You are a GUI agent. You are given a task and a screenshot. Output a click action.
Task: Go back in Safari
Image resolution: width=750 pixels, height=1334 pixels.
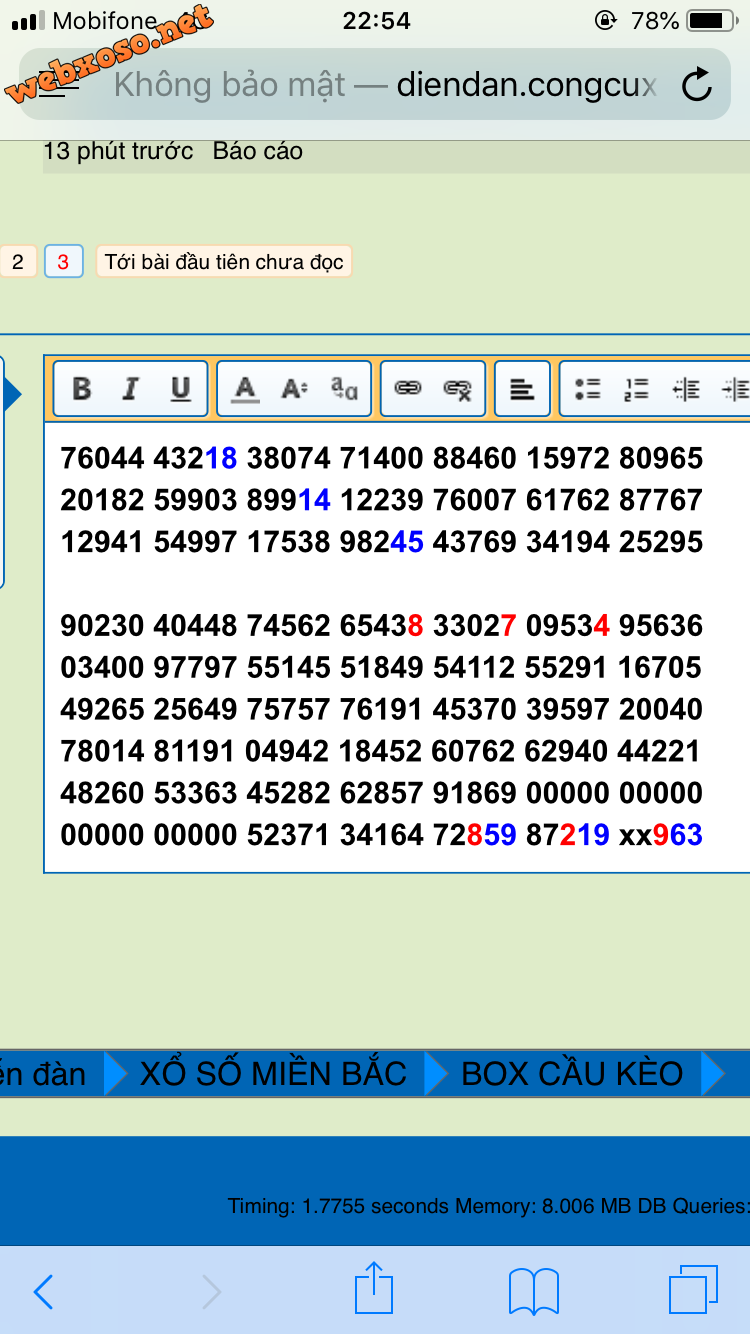point(43,1292)
